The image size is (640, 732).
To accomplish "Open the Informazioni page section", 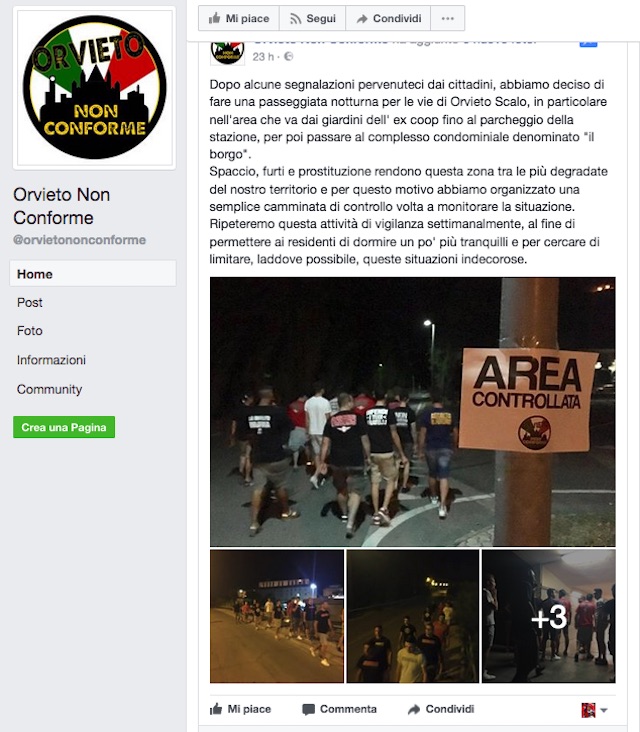I will pos(51,360).
